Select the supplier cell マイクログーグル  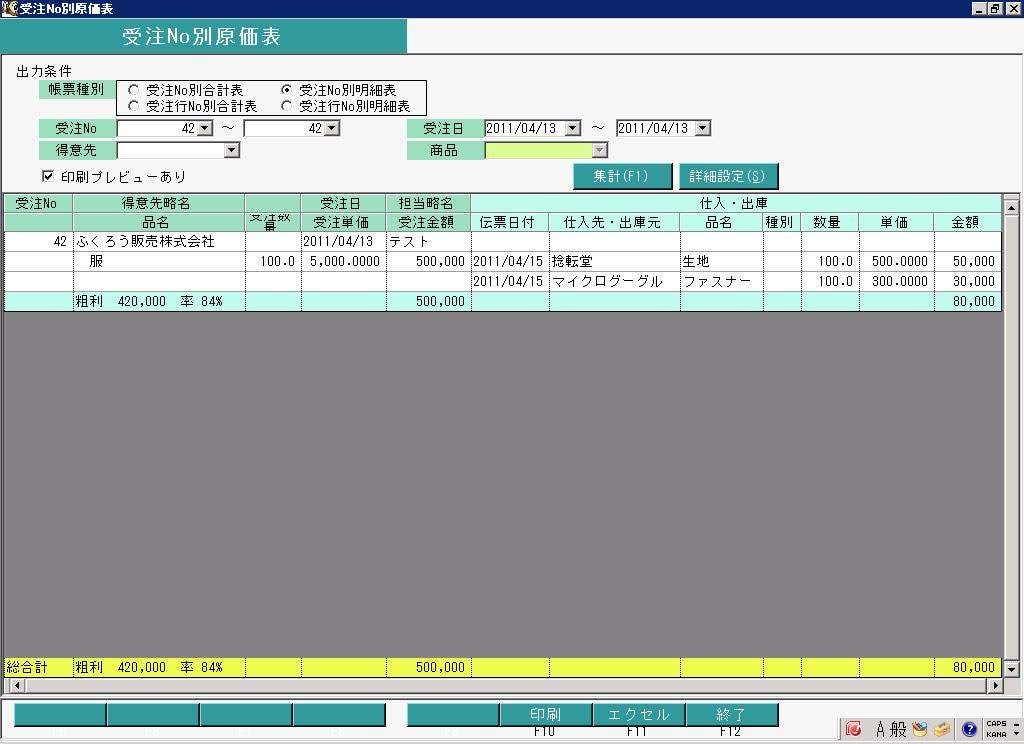point(615,282)
